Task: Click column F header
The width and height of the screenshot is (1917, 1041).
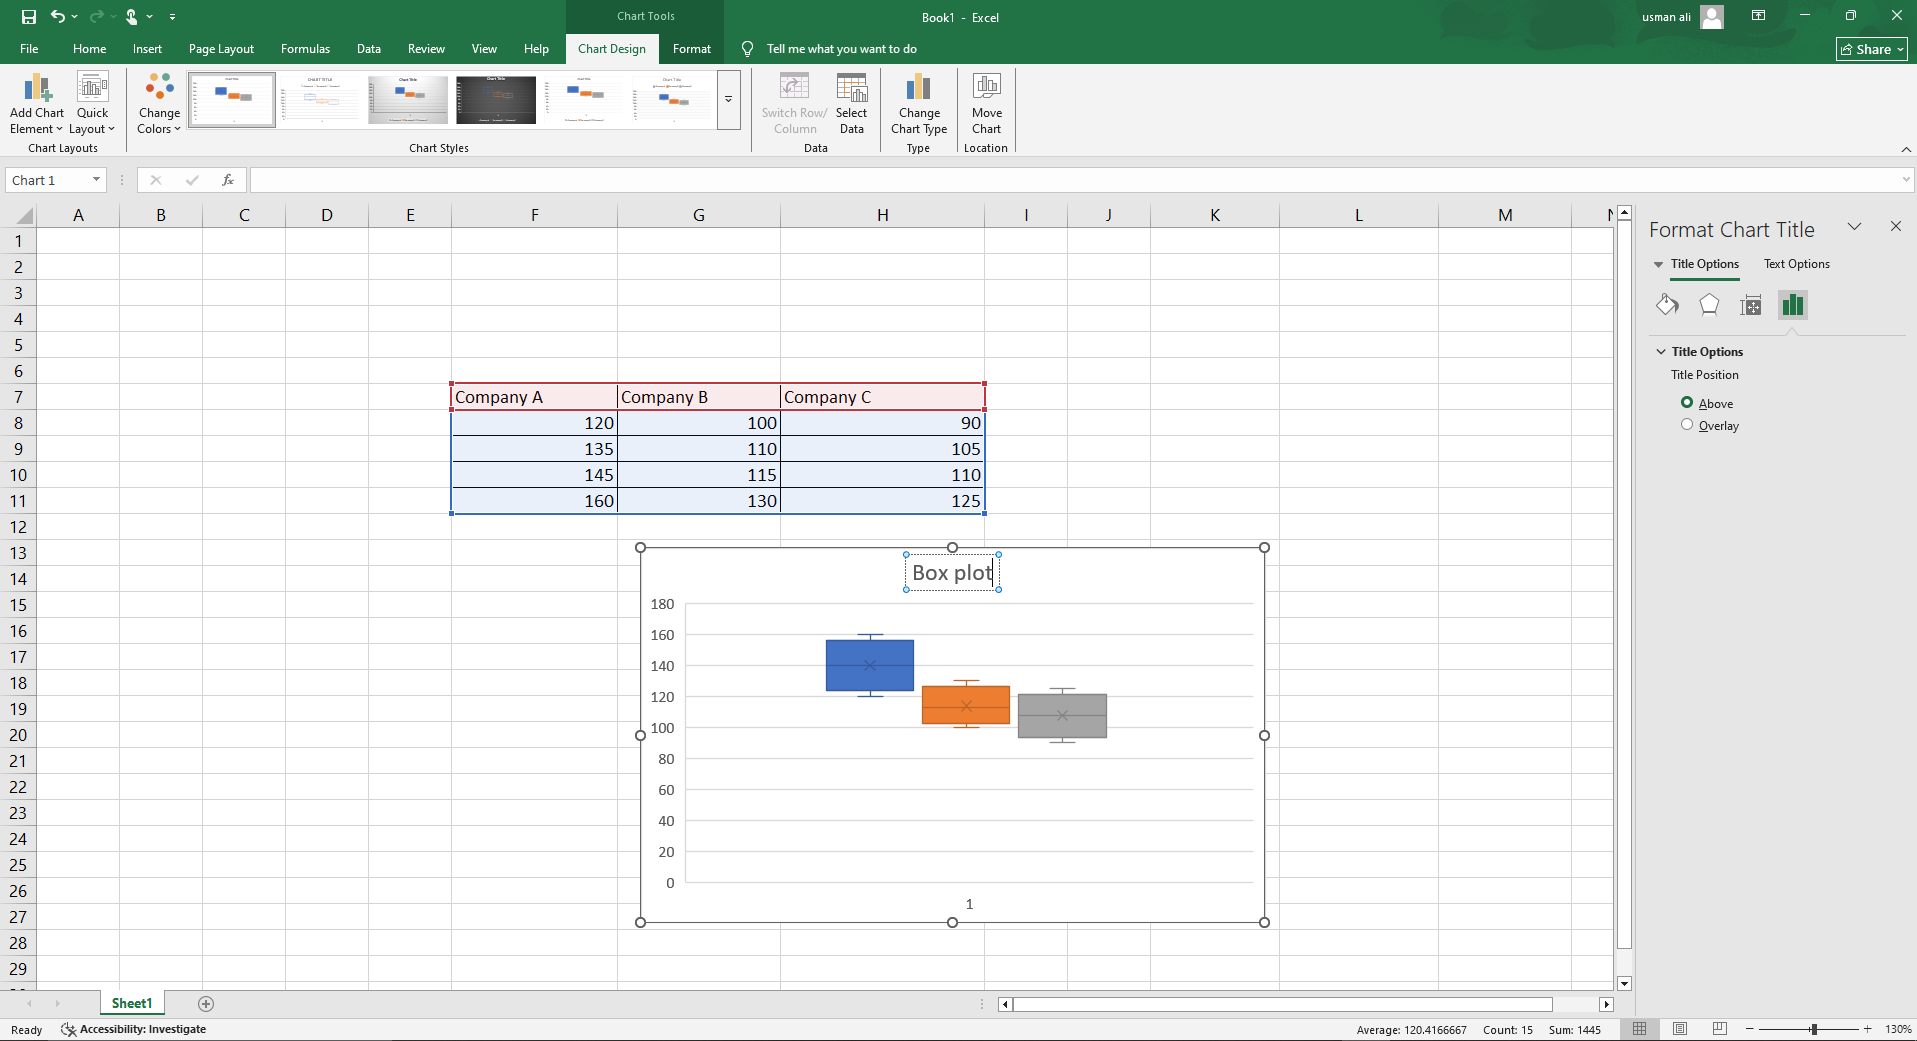Action: (534, 215)
